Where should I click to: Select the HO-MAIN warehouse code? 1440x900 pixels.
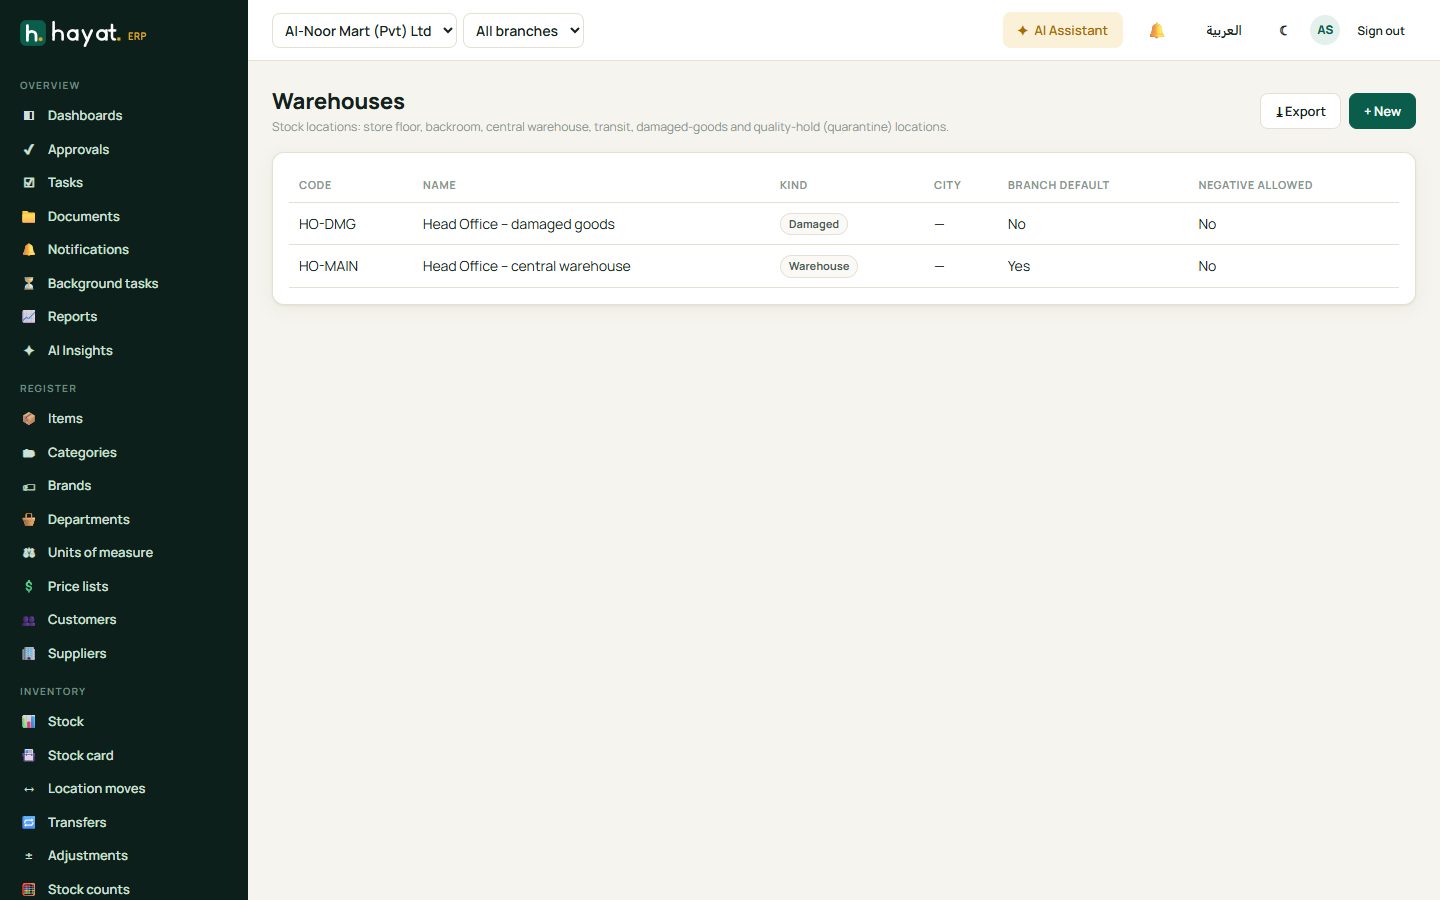tap(328, 266)
